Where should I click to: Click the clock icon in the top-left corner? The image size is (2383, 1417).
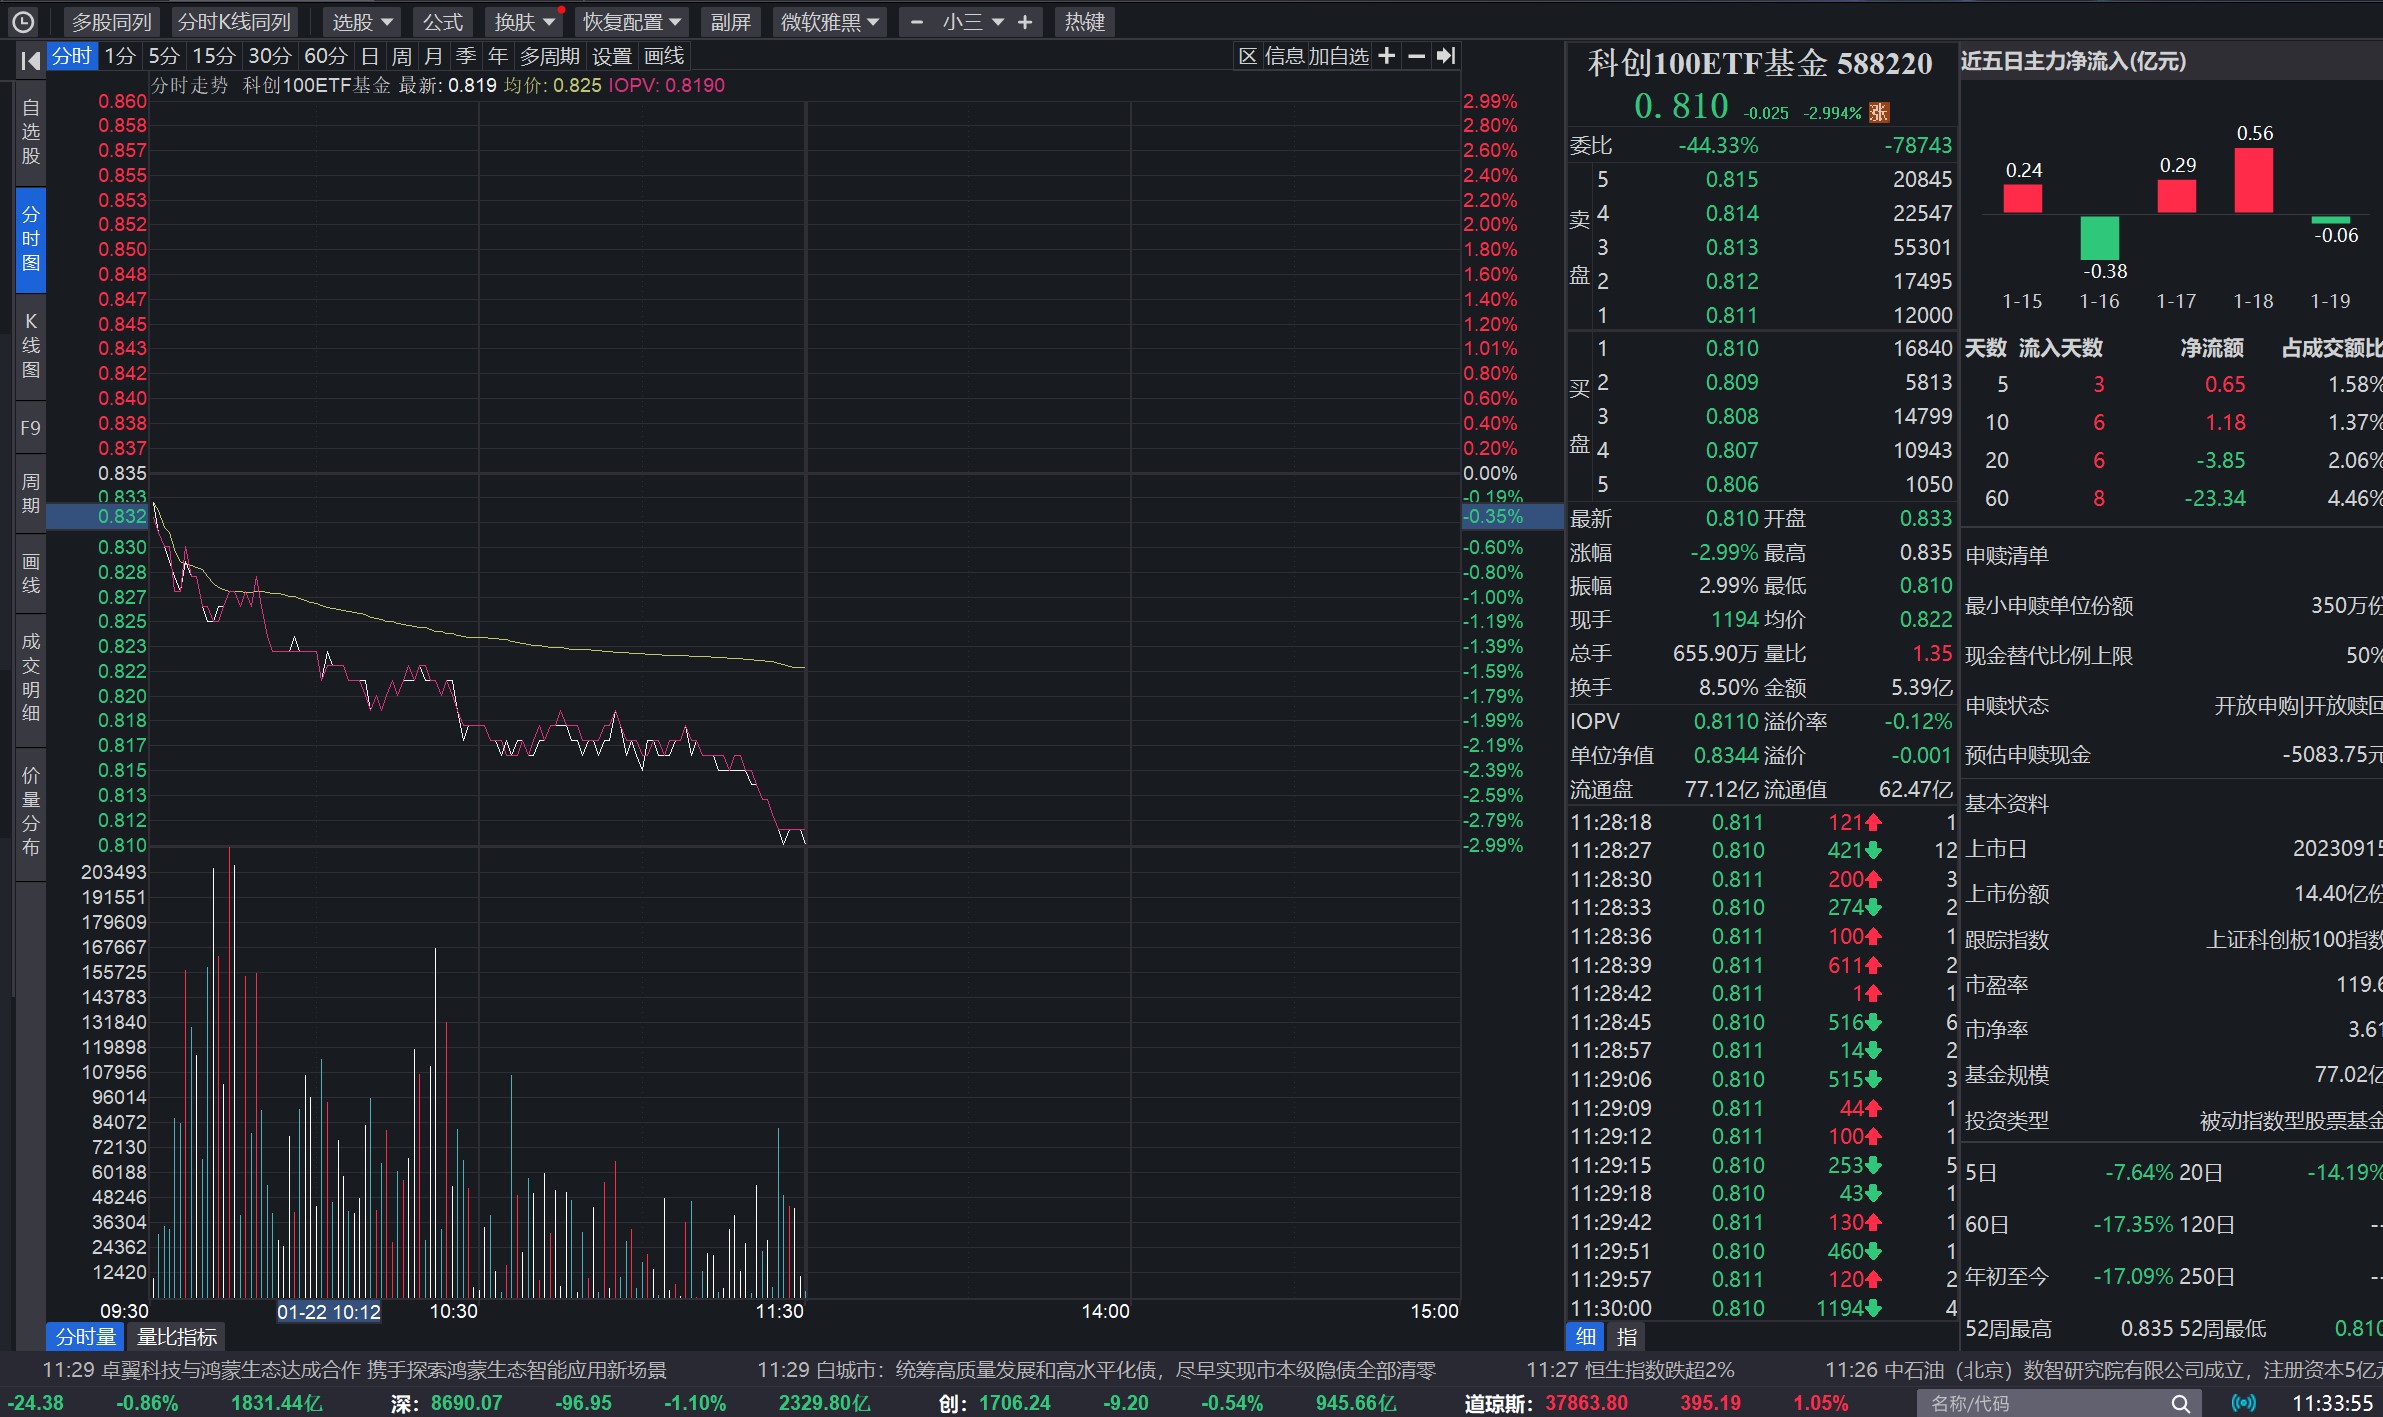tap(22, 21)
